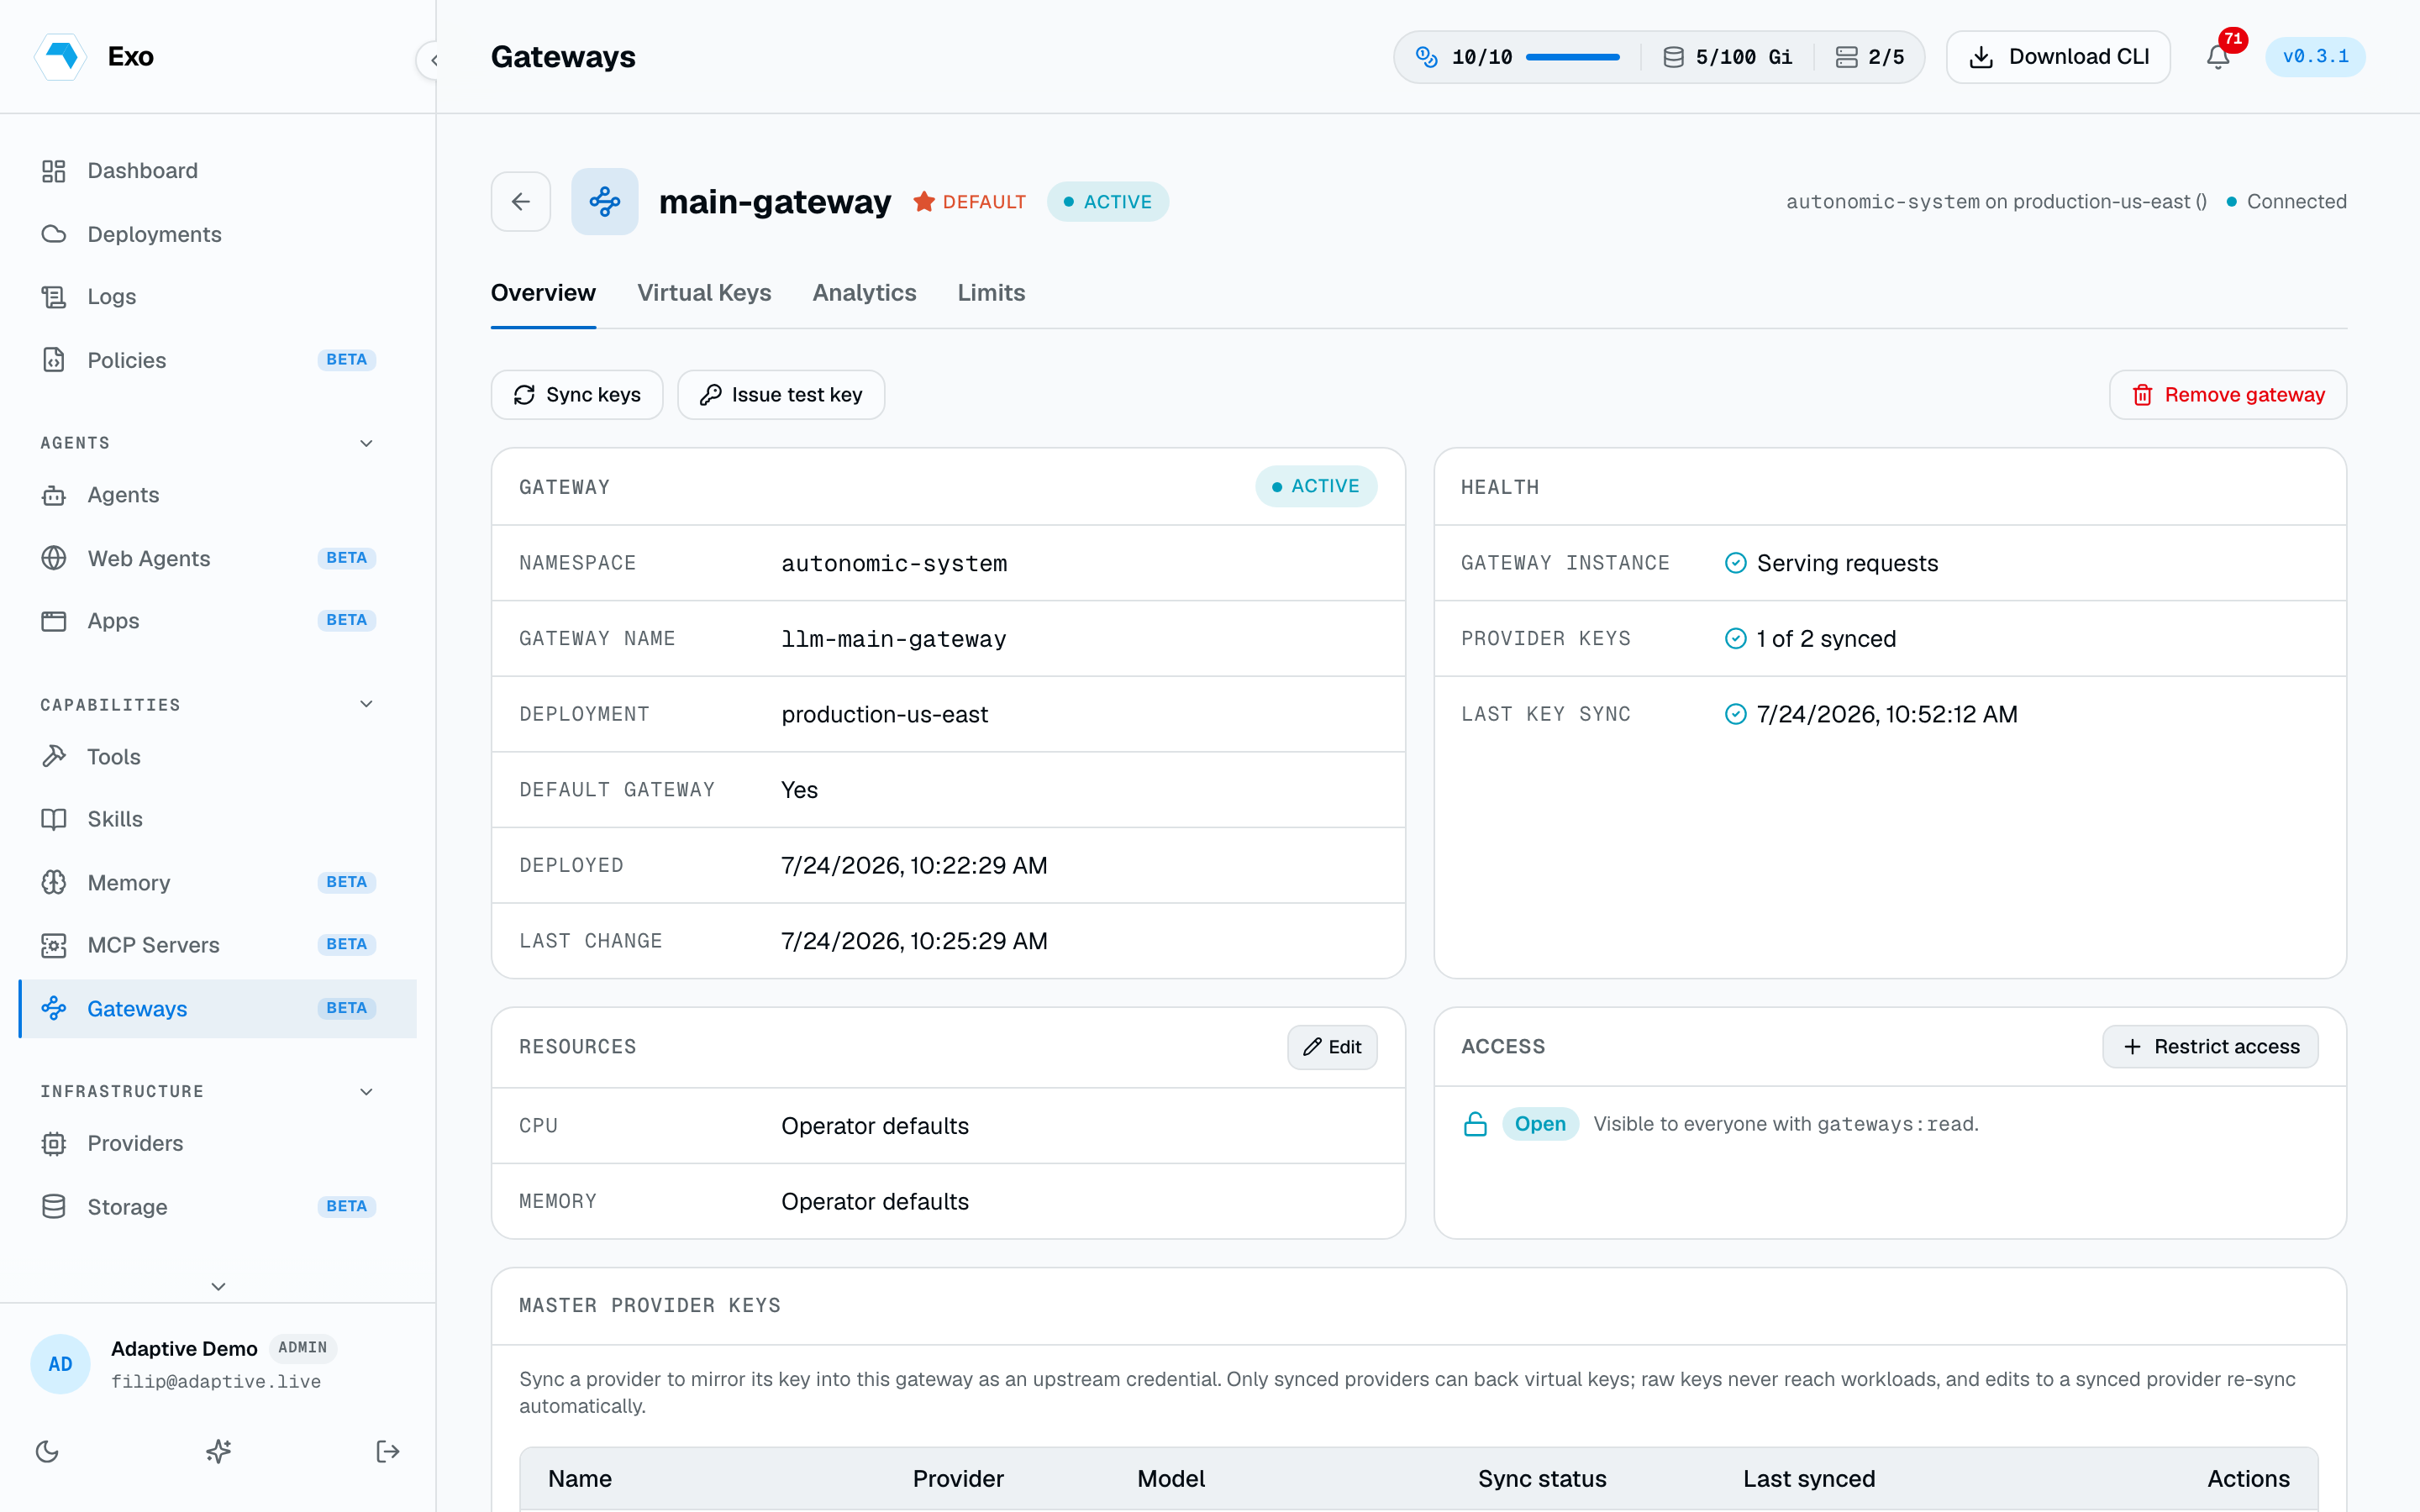Image resolution: width=2420 pixels, height=1512 pixels.
Task: Expand more sidebar items chevron
Action: (x=218, y=1286)
